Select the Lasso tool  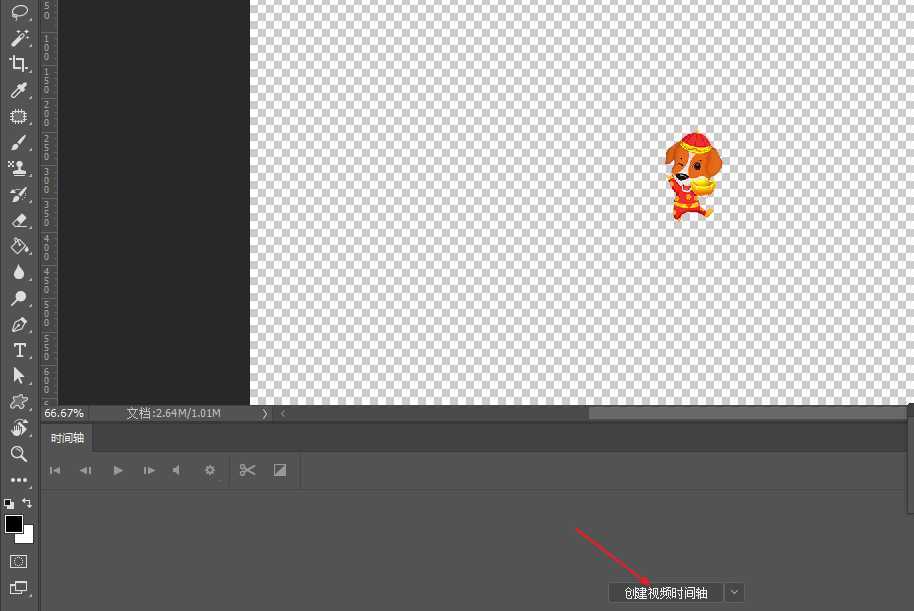(x=20, y=12)
